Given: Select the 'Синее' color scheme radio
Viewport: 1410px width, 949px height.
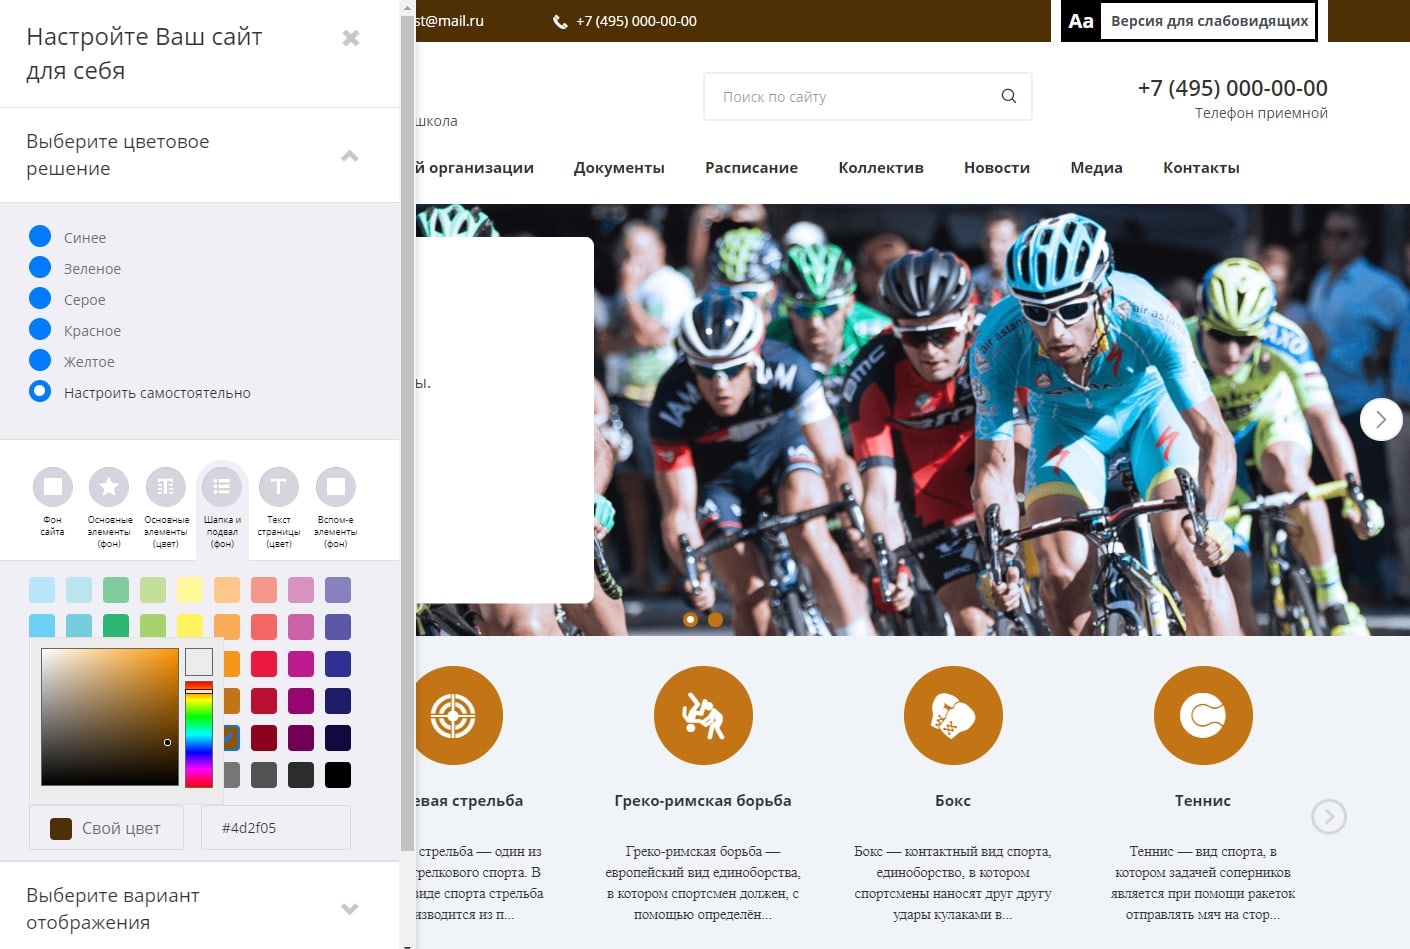Looking at the screenshot, I should click(x=40, y=237).
